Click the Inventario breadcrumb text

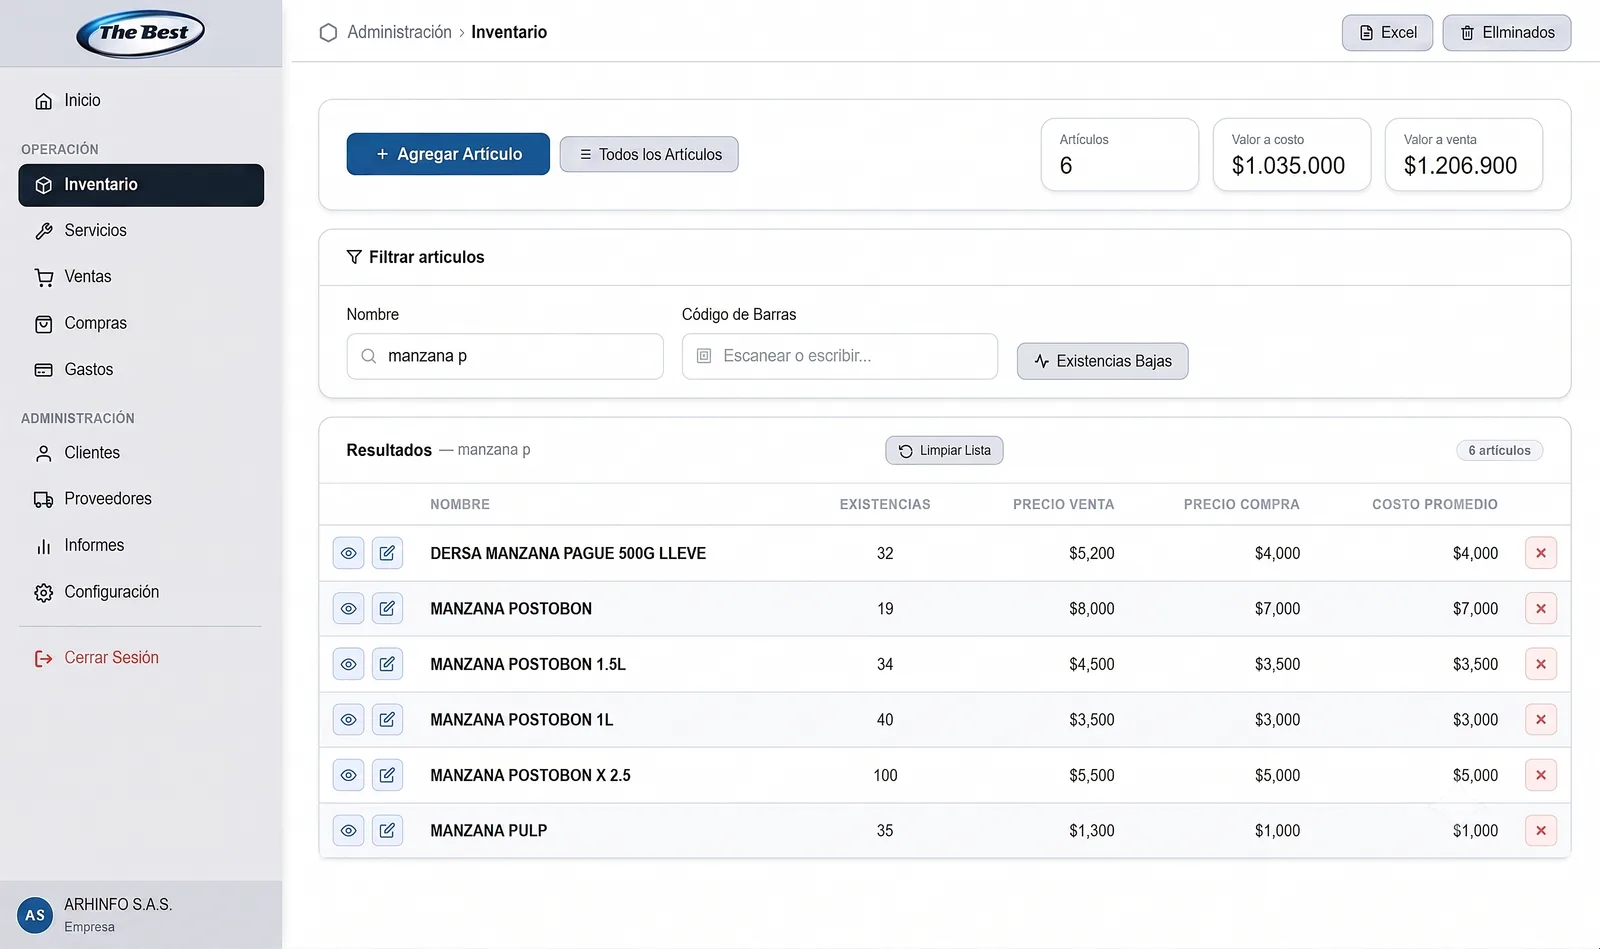click(509, 32)
